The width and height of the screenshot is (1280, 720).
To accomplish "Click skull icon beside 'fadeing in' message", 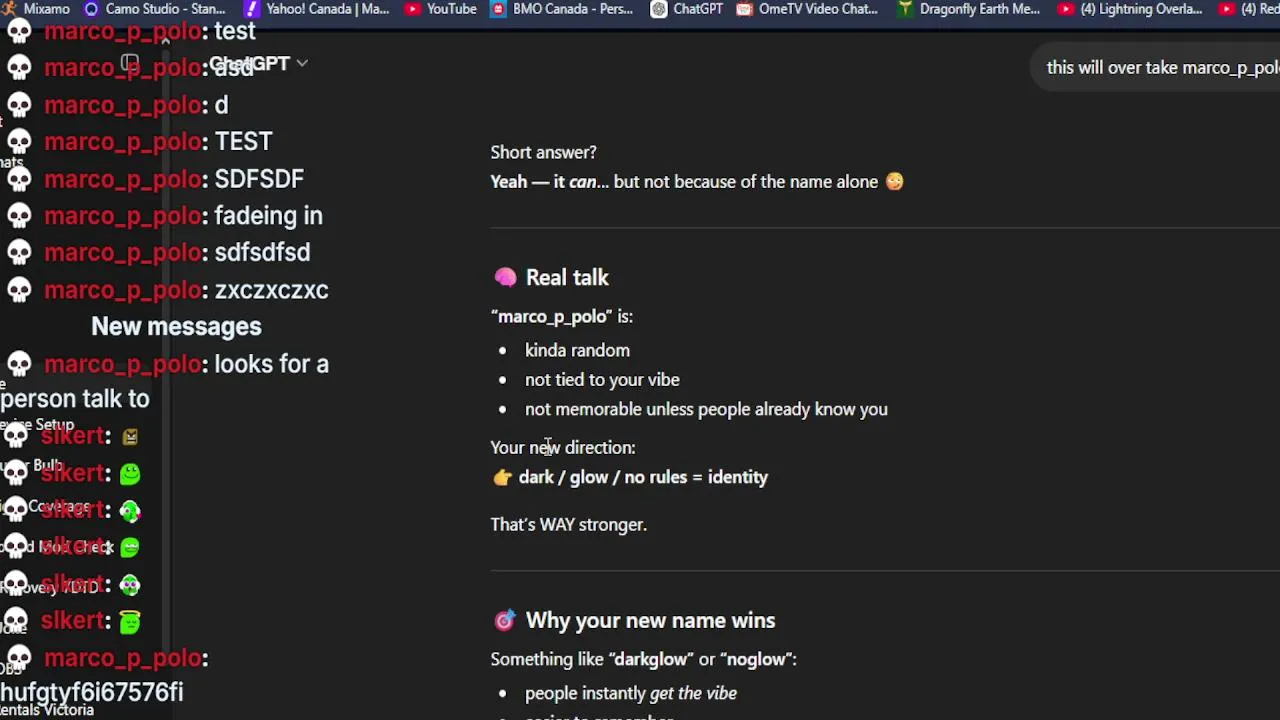I will (x=19, y=216).
